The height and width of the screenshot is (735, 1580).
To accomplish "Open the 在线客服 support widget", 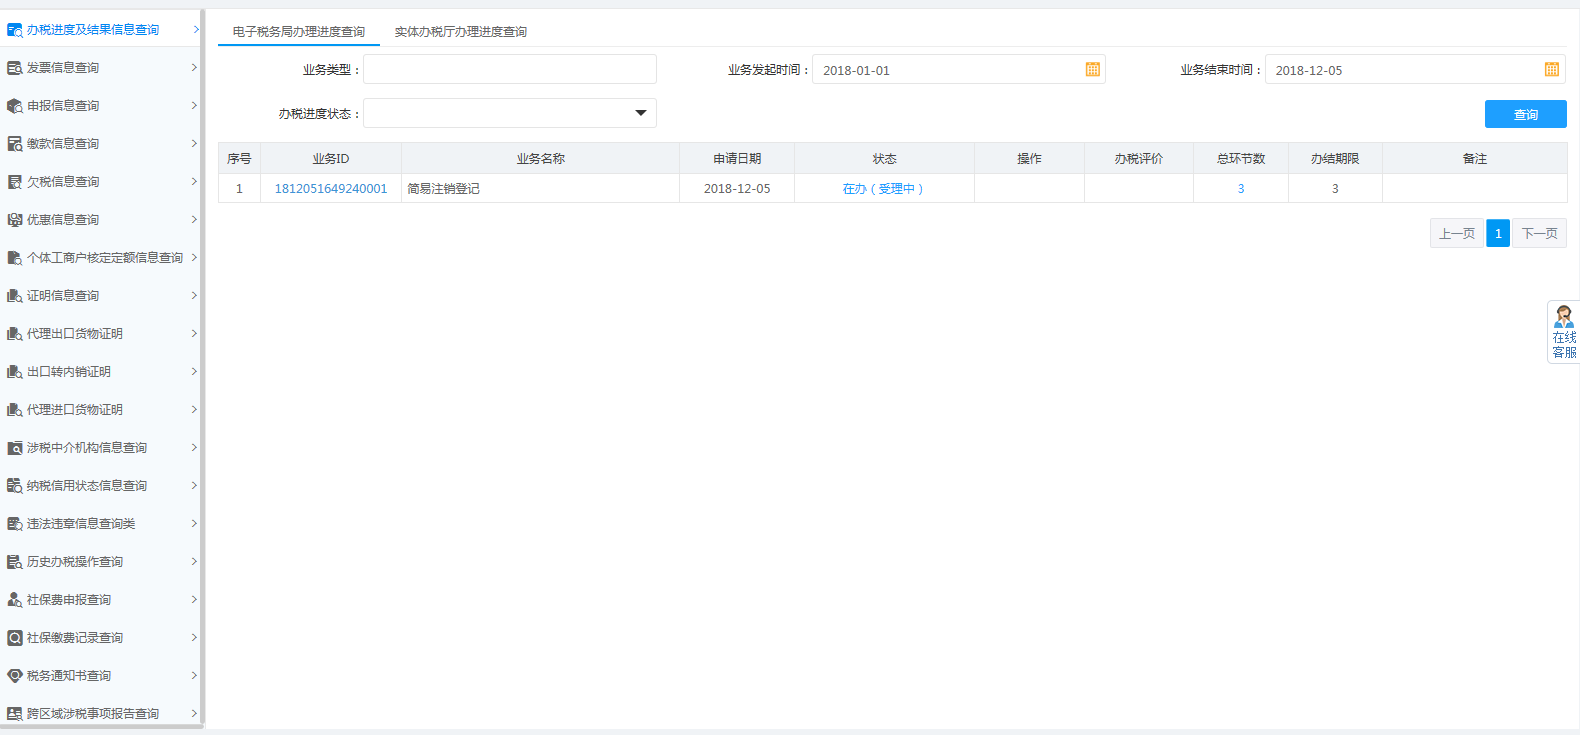I will 1563,332.
